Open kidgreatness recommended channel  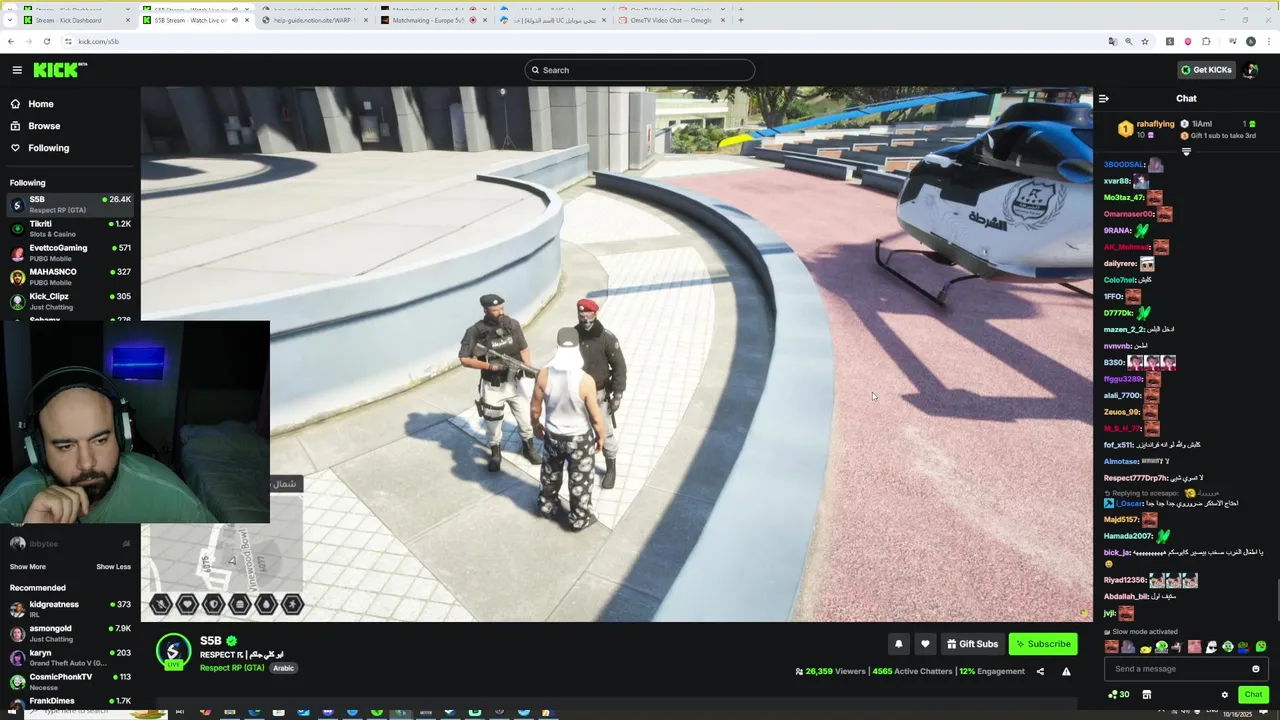tap(70, 609)
